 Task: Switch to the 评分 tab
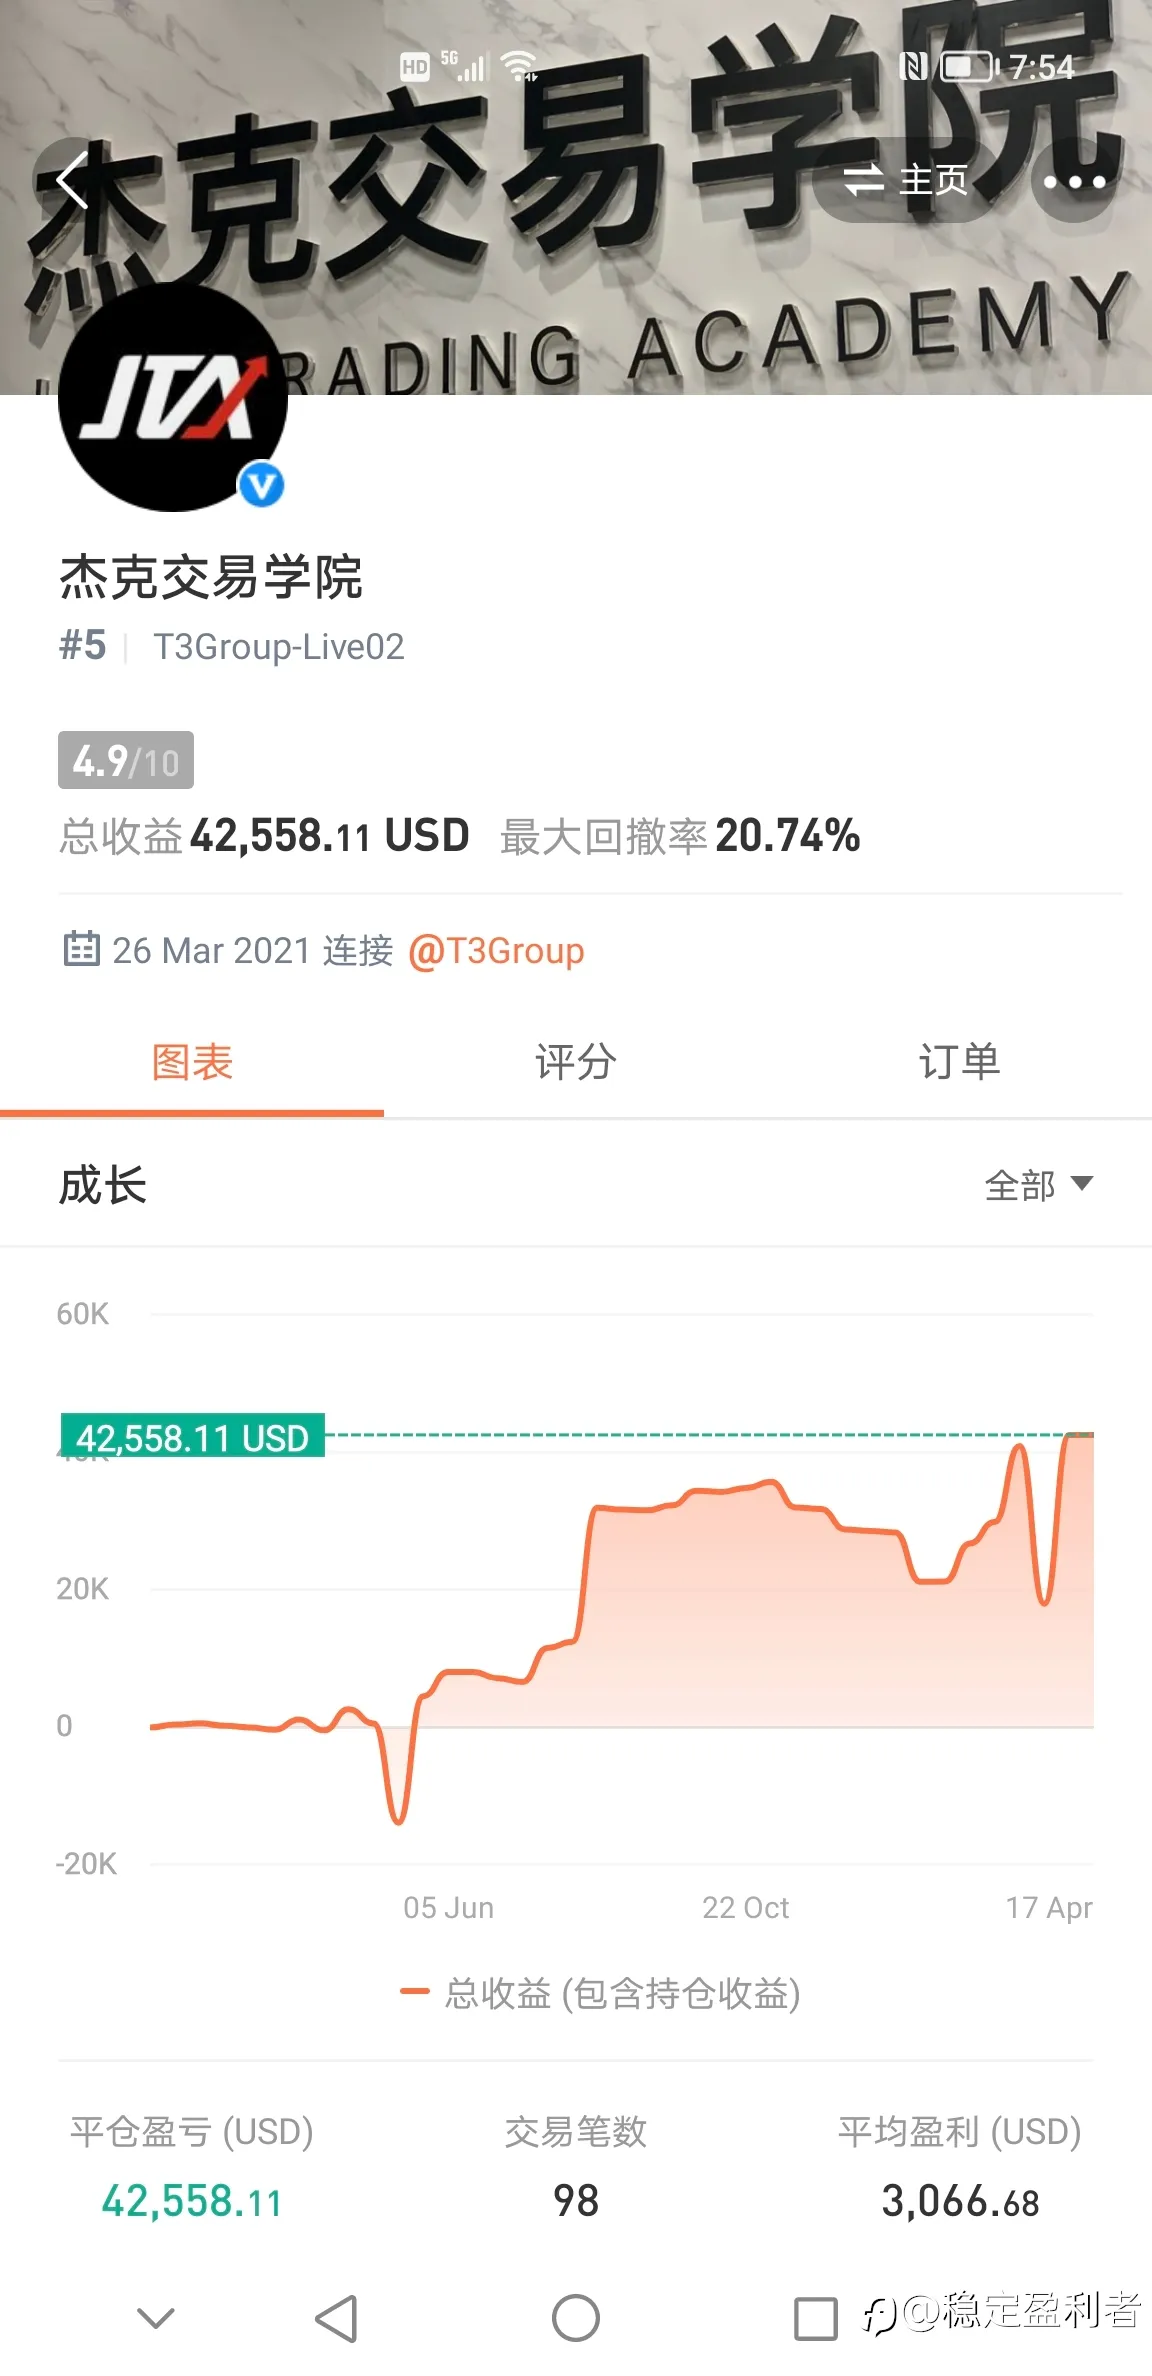coord(576,1062)
